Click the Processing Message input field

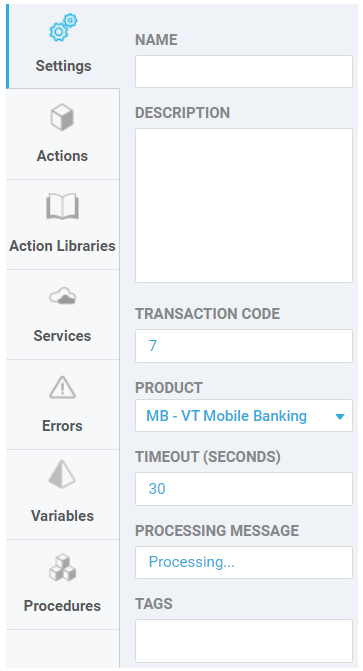pyautogui.click(x=244, y=562)
